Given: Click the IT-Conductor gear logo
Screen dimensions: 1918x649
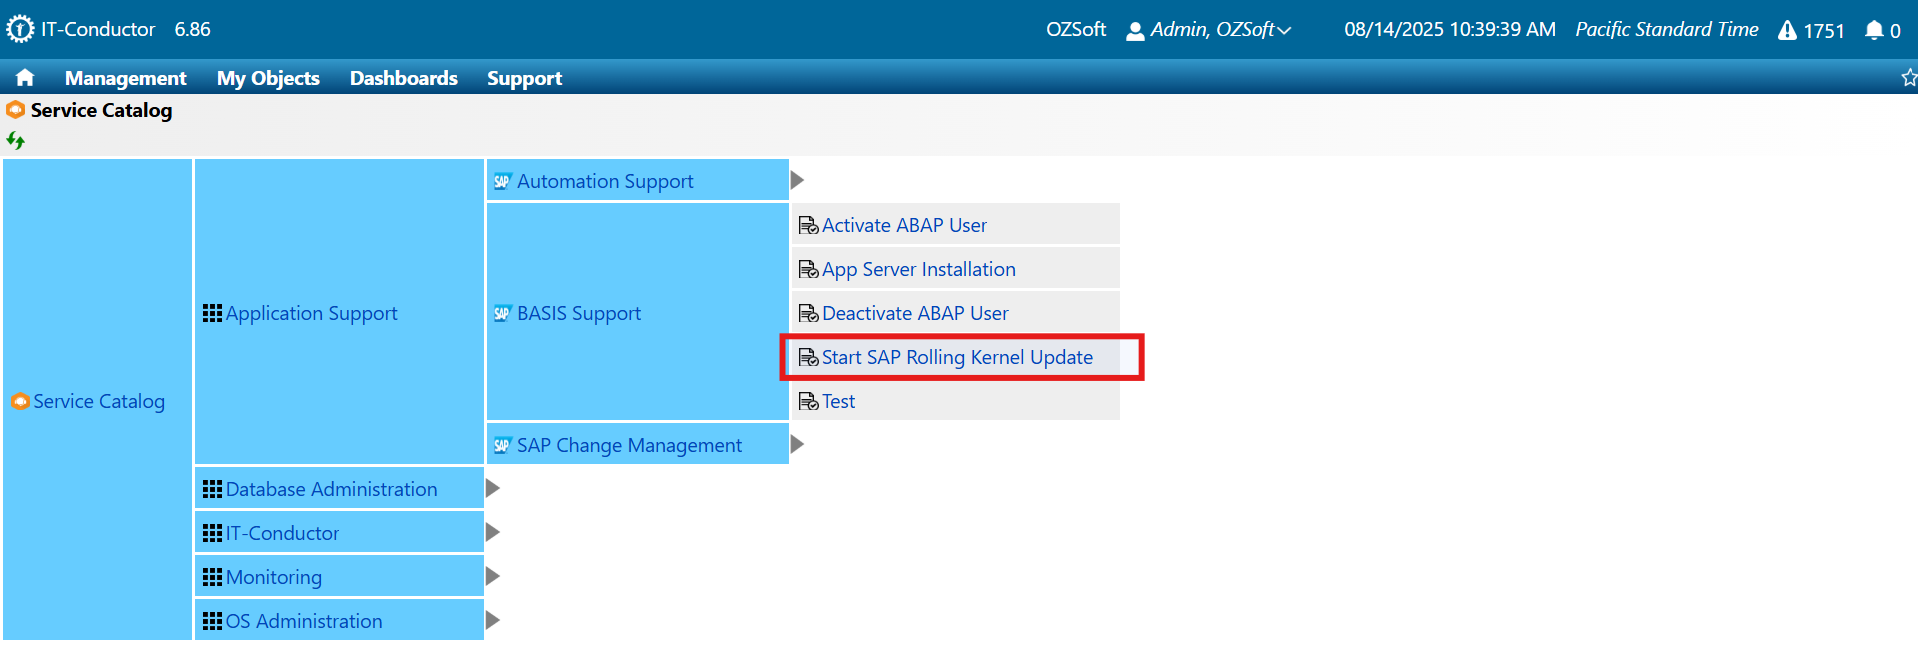Looking at the screenshot, I should click(20, 29).
